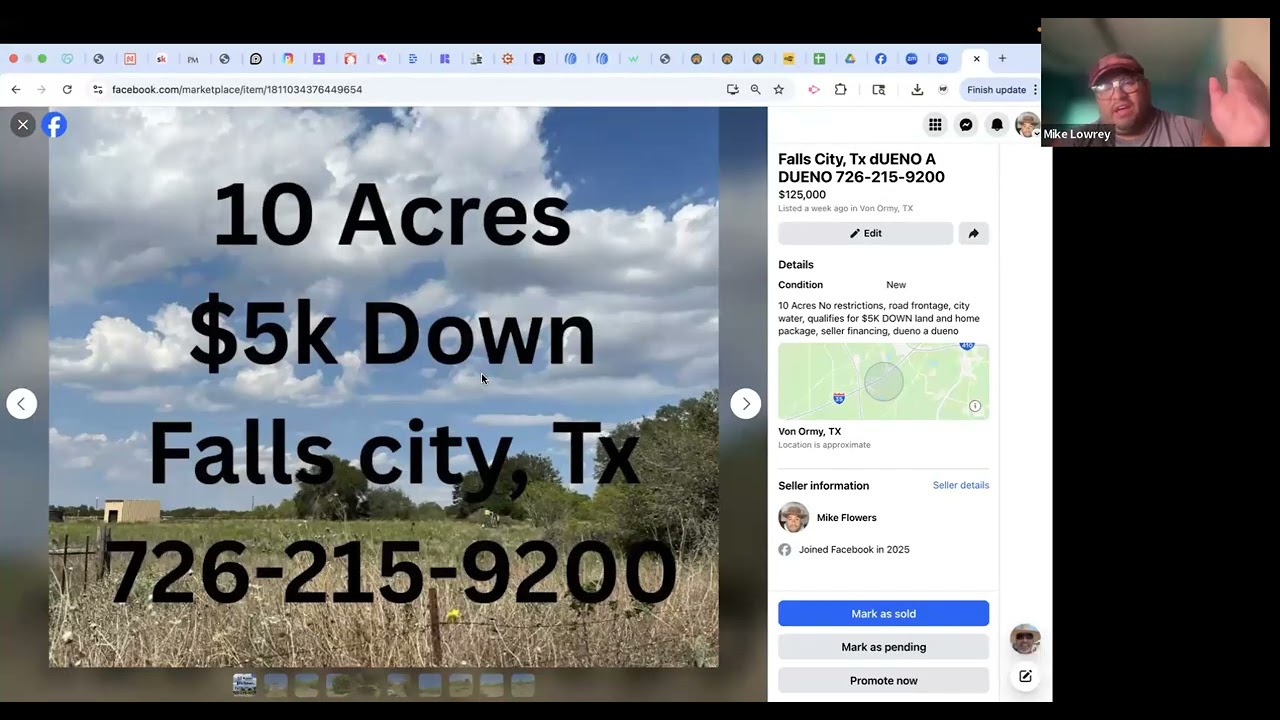Screen dimensions: 1280x720
Task: Switch to the red 'N' browser tab
Action: (x=130, y=59)
